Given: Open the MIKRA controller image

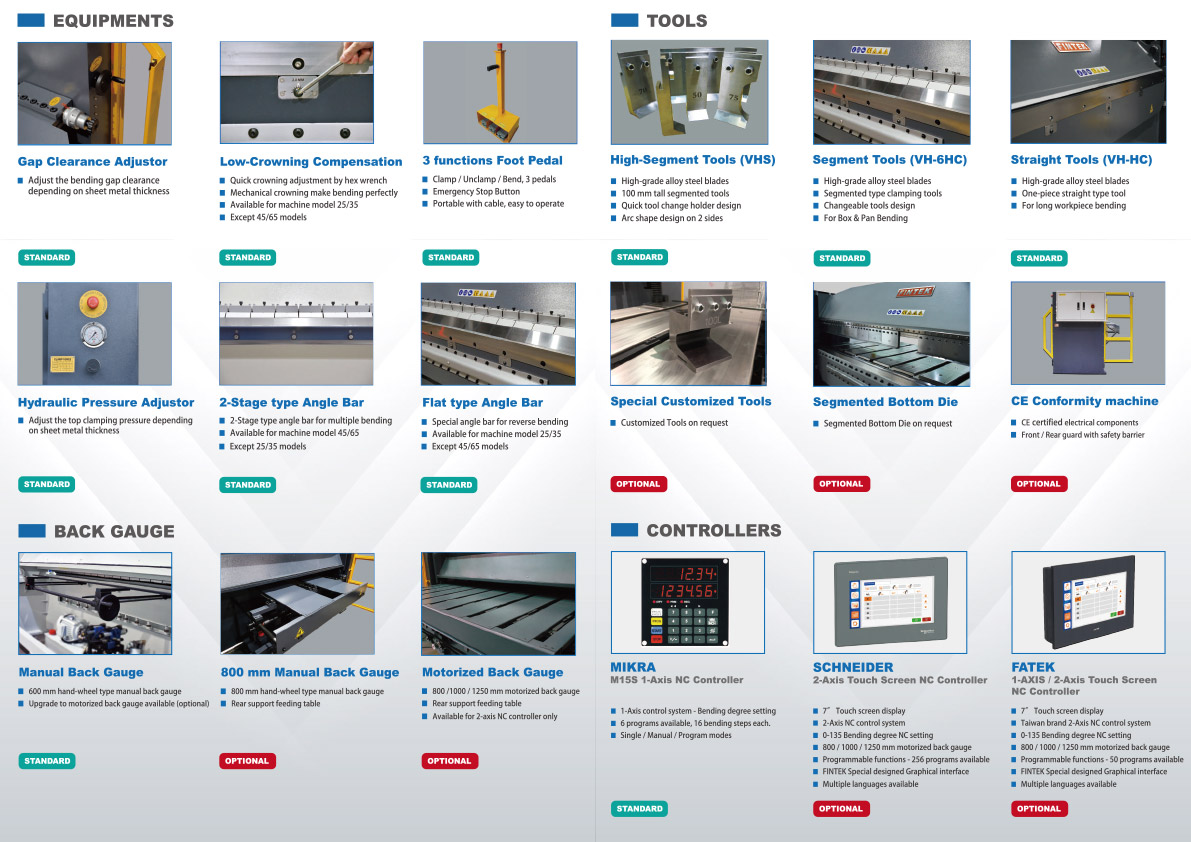Looking at the screenshot, I should 687,602.
